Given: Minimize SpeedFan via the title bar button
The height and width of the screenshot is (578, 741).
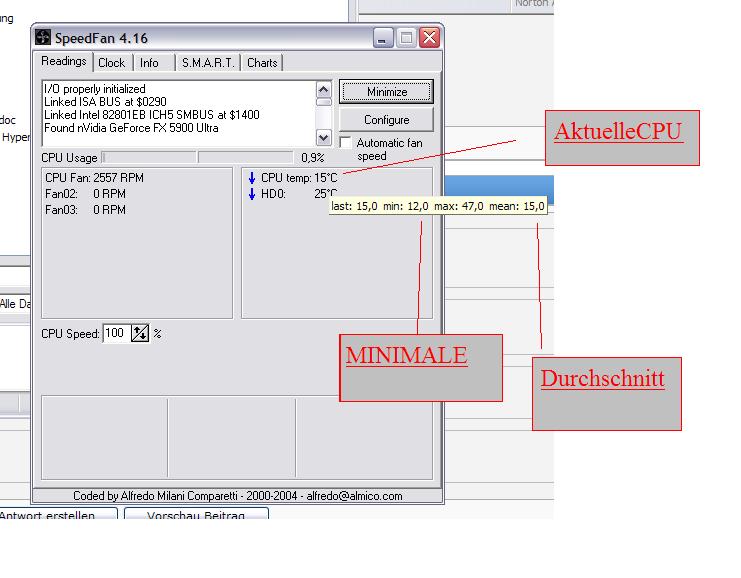Looking at the screenshot, I should coord(383,38).
